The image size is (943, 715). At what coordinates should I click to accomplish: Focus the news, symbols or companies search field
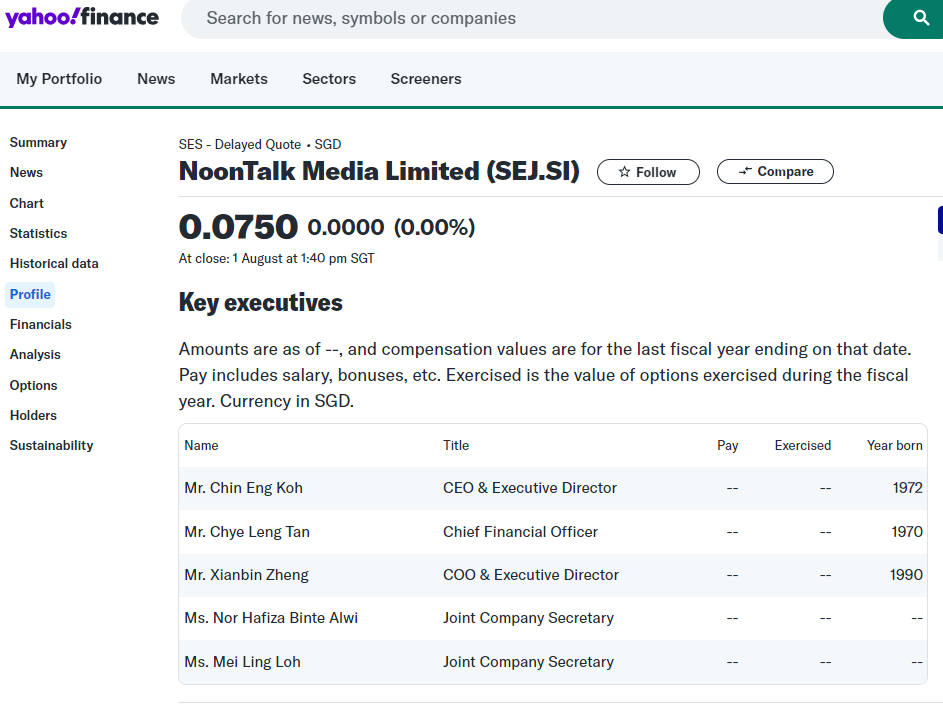tap(532, 18)
